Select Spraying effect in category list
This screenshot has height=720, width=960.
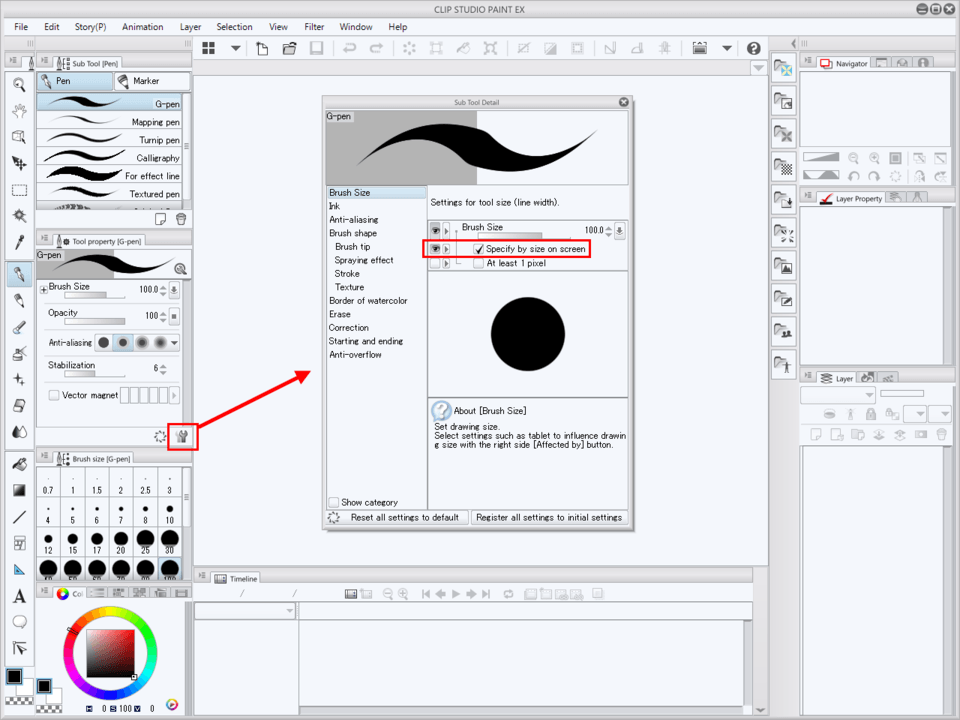pyautogui.click(x=364, y=260)
